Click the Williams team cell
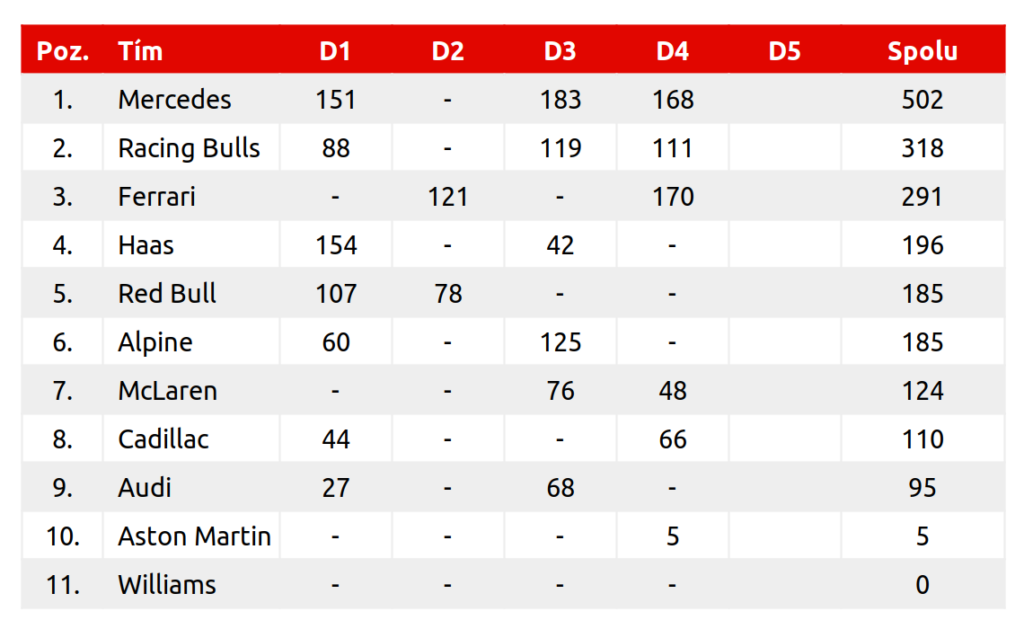The height and width of the screenshot is (629, 1024). (167, 585)
